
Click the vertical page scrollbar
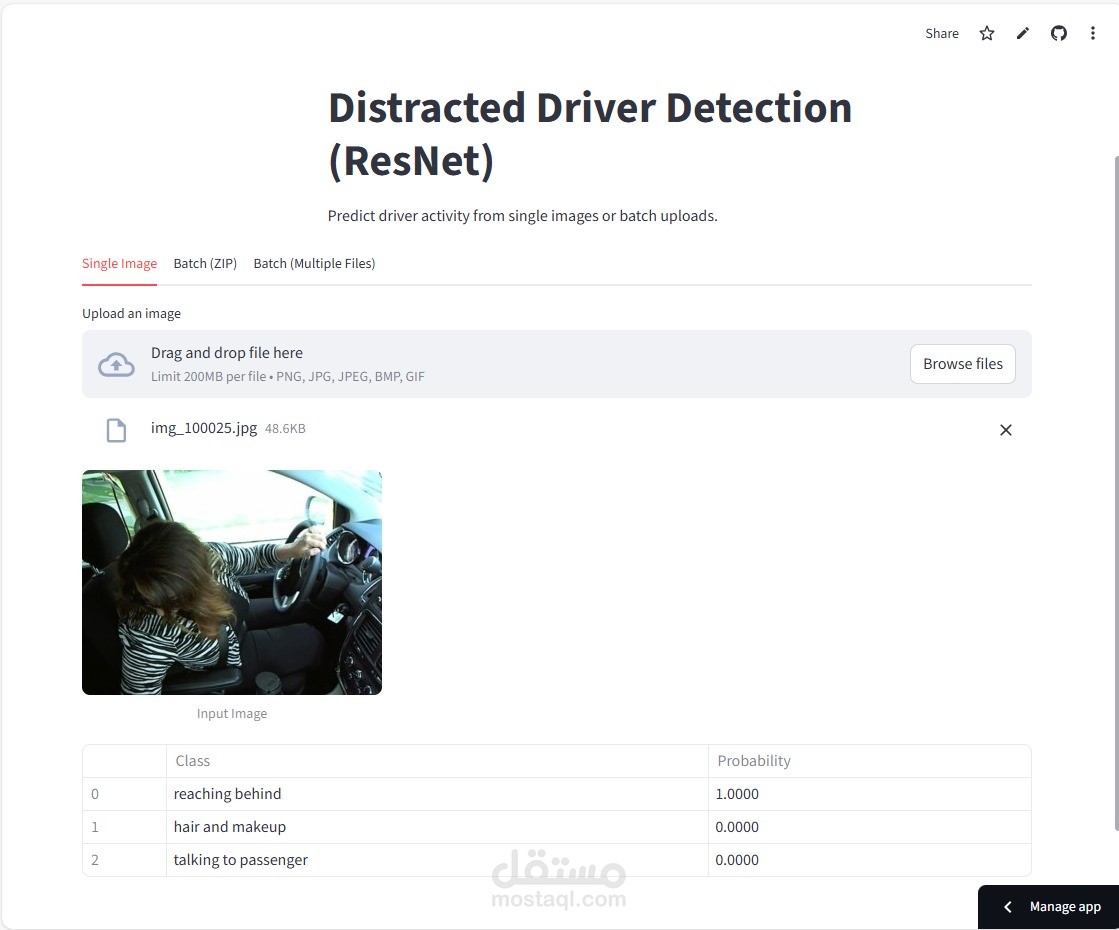(x=1115, y=492)
